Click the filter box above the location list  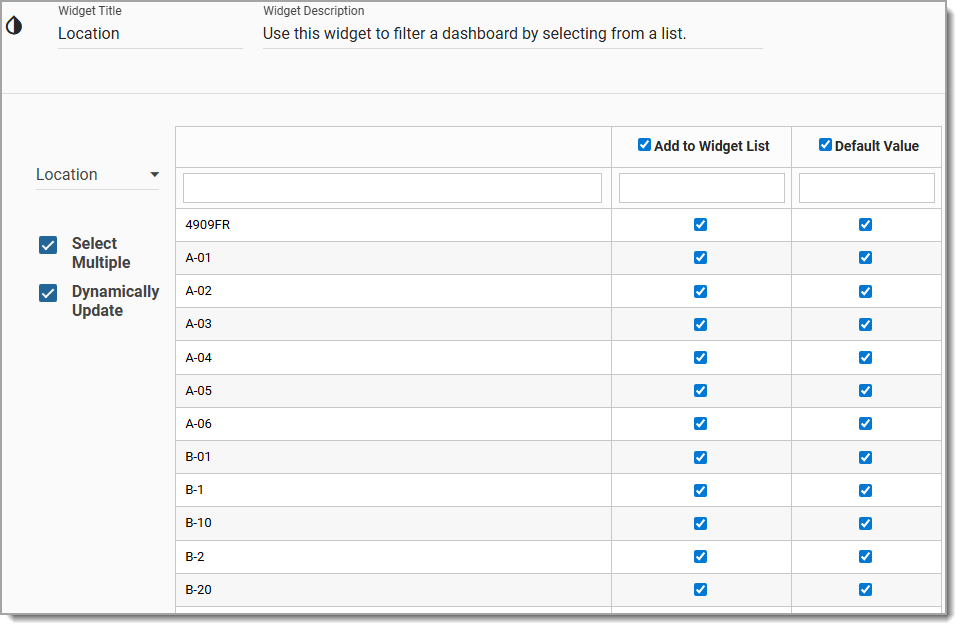point(392,187)
